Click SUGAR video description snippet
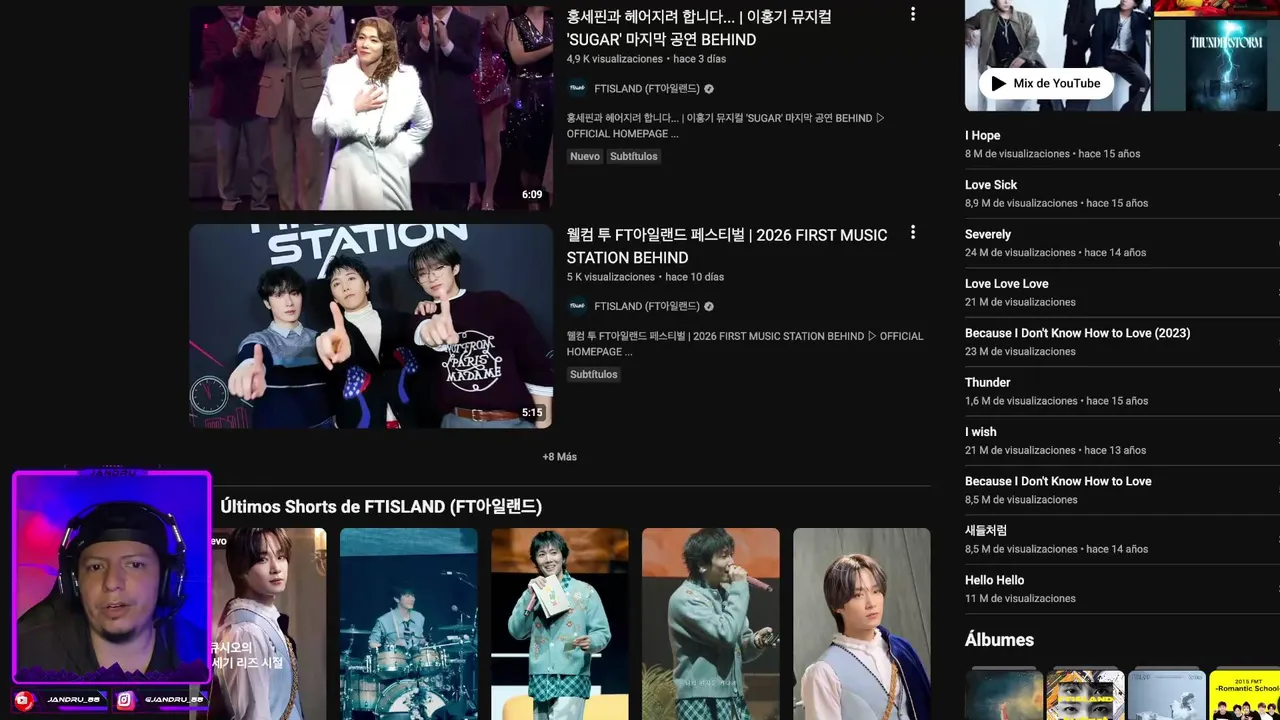The height and width of the screenshot is (720, 1280). pos(726,126)
